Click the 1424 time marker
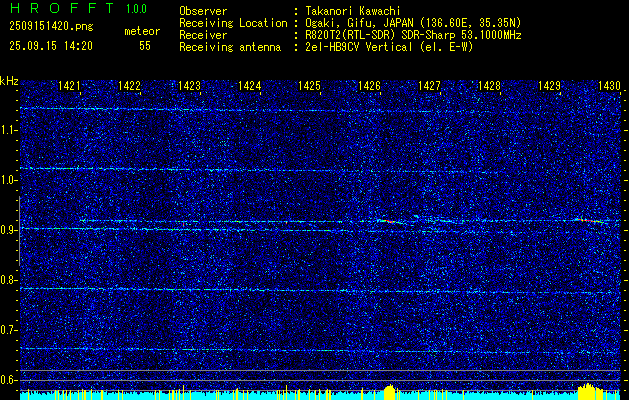 pos(250,86)
